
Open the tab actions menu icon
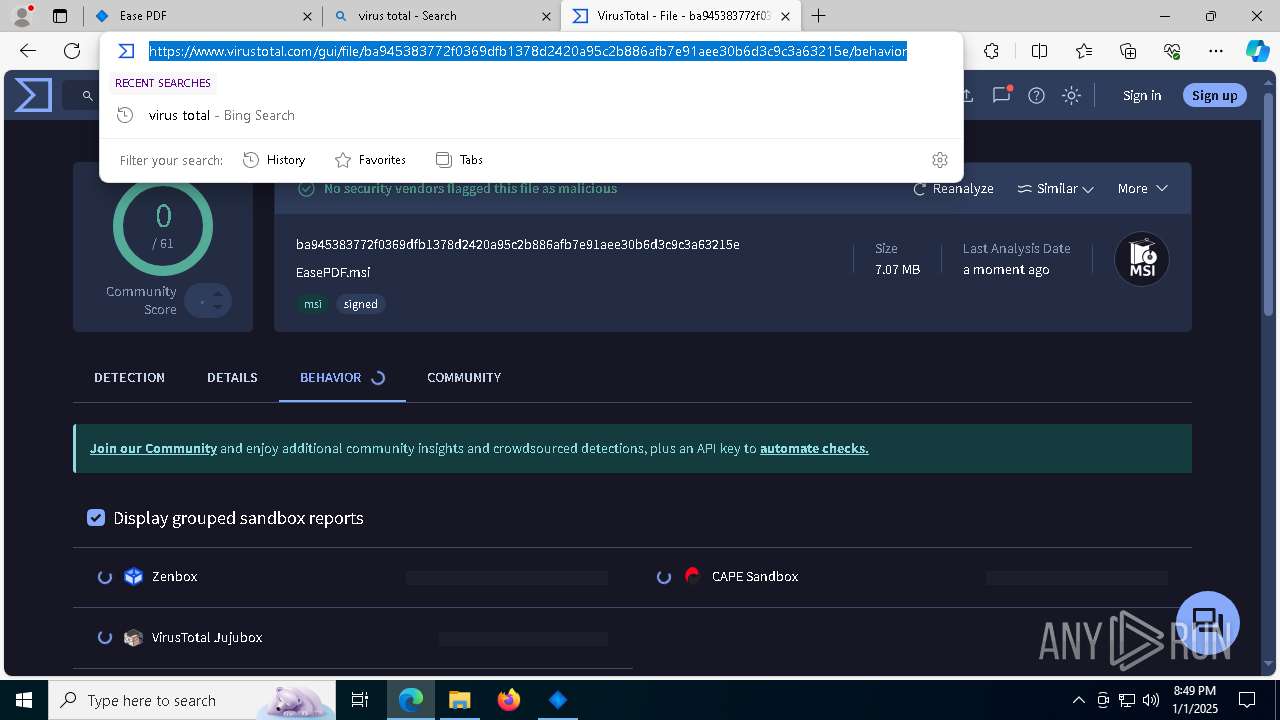point(60,16)
